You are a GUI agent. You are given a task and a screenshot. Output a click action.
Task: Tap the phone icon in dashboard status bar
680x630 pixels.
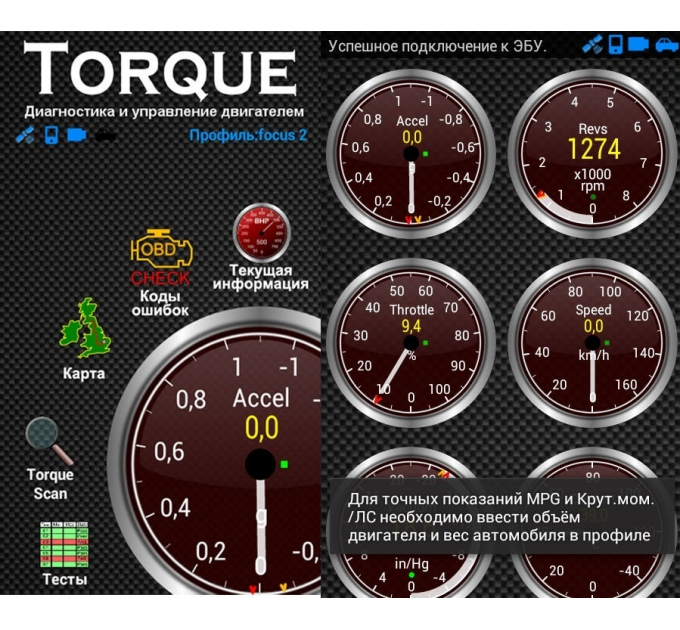coord(615,44)
